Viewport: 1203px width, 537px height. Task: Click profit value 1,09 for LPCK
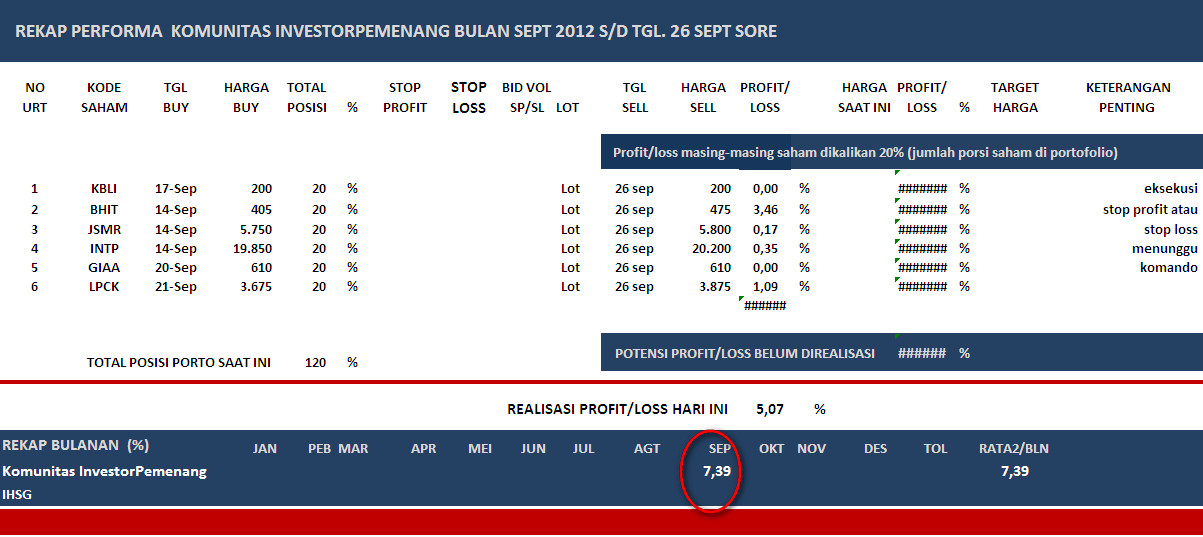765,286
